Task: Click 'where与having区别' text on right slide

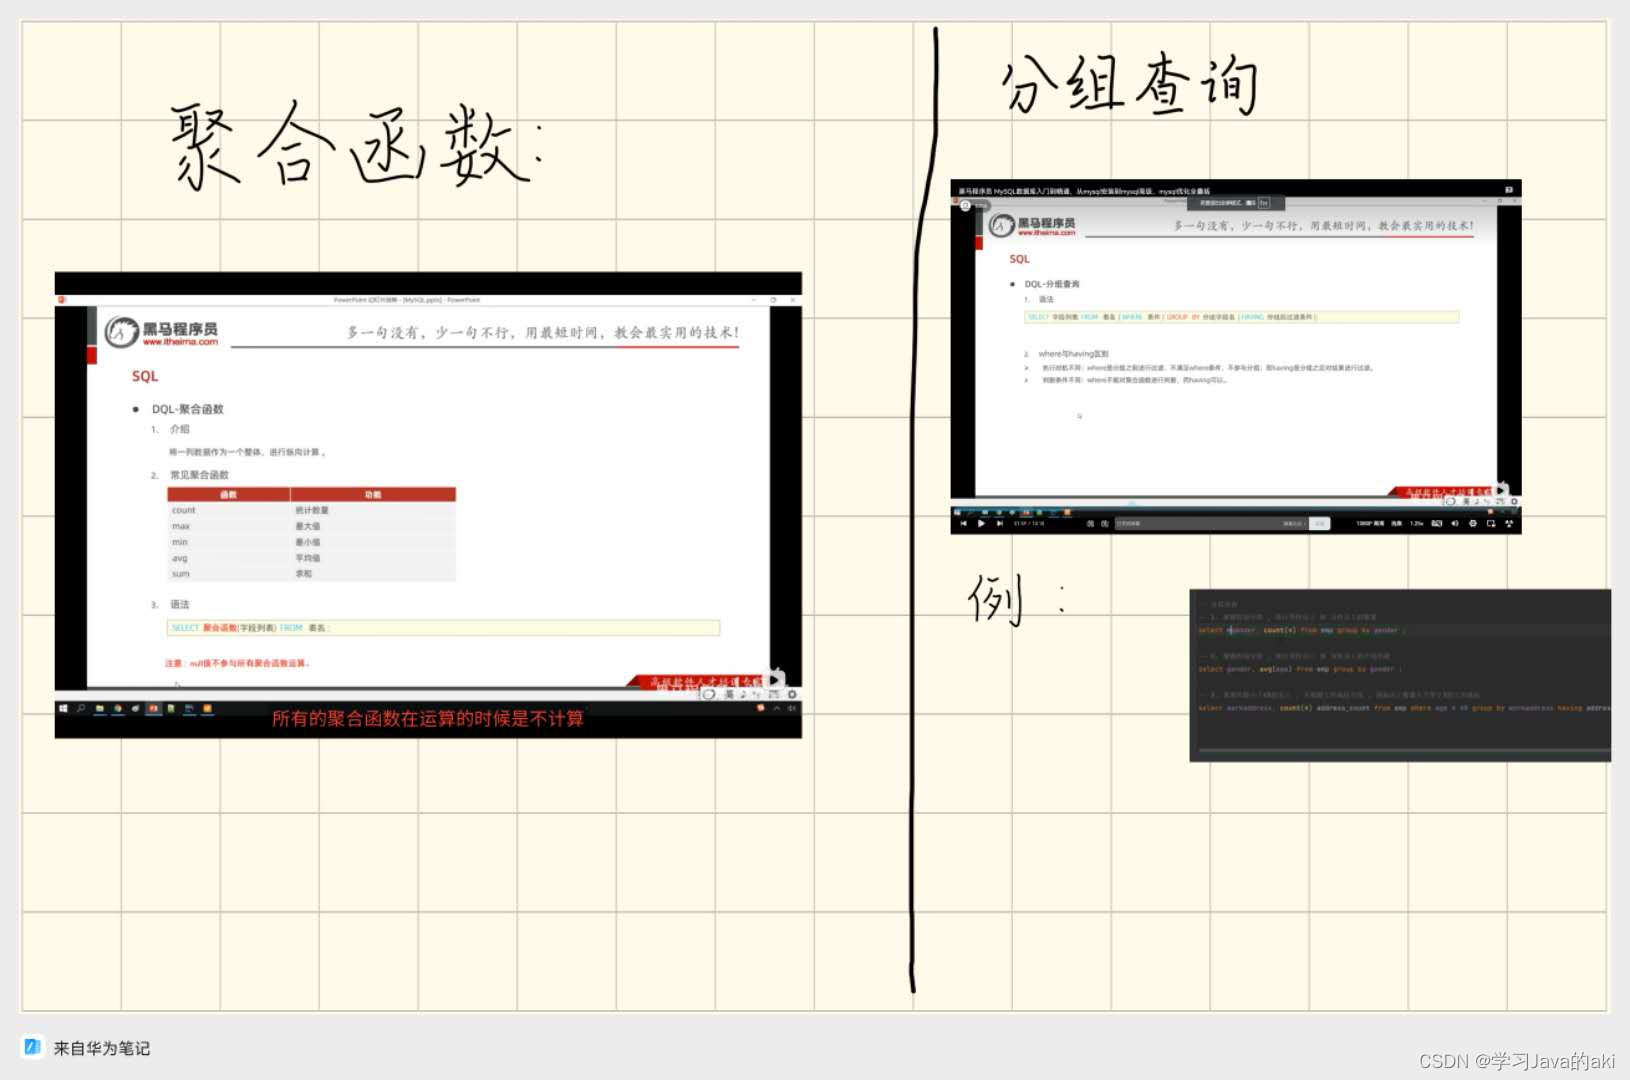Action: tap(1073, 354)
